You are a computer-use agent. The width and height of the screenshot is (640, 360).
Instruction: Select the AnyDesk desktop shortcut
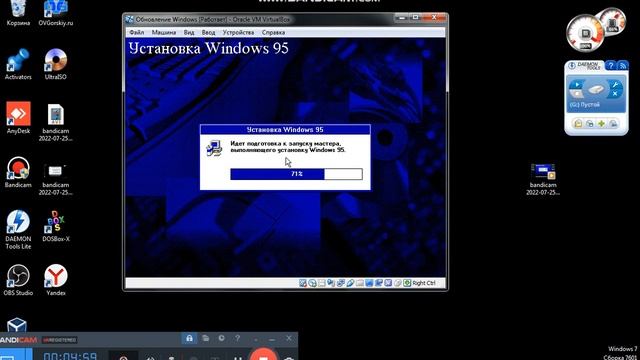click(x=18, y=118)
